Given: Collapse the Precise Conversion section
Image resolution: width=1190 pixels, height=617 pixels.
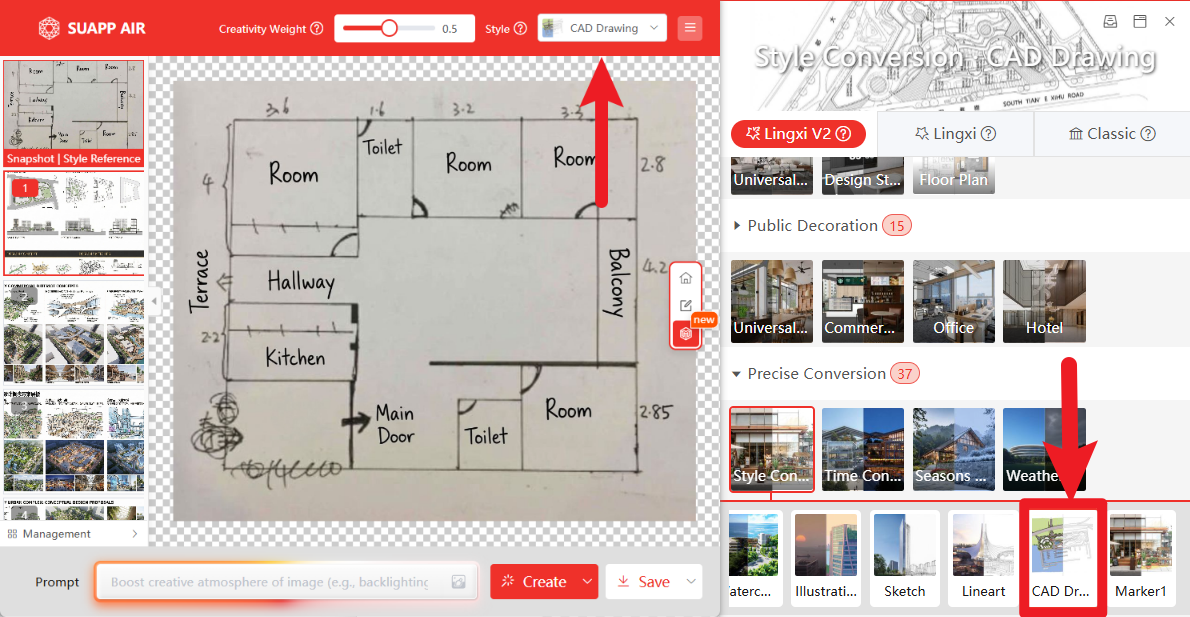Looking at the screenshot, I should click(738, 374).
